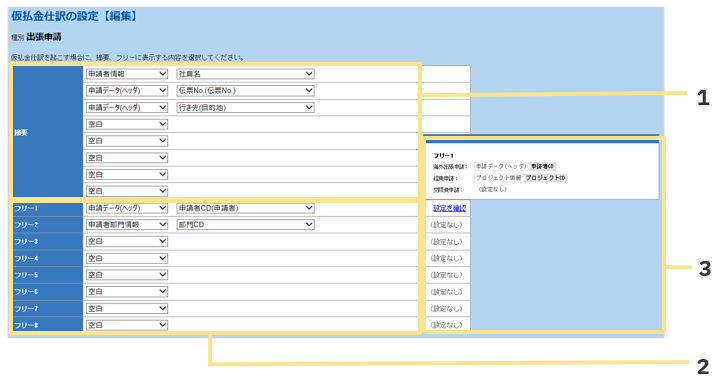
Task: Open the 申請者情報 dropdown in 摘要
Action: click(126, 74)
